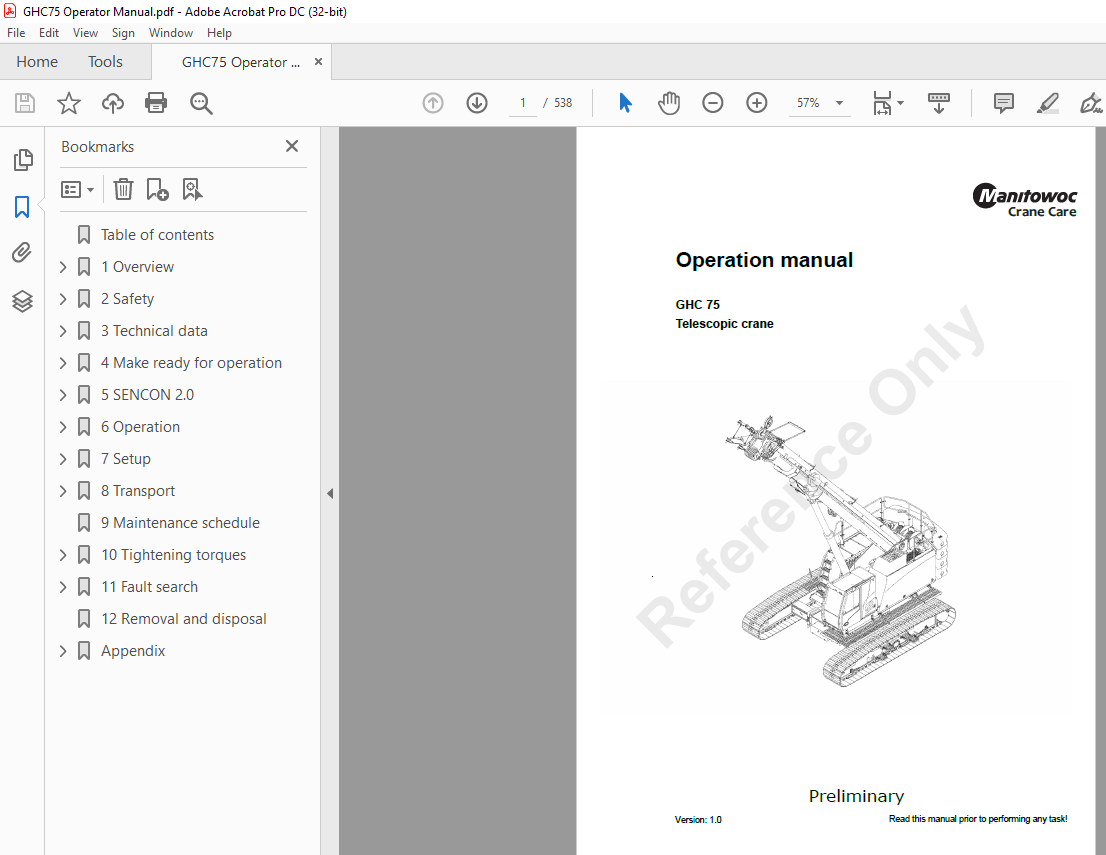Screen dimensions: 1106x855
Task: Expand the 8 Transport bookmark
Action: point(63,491)
